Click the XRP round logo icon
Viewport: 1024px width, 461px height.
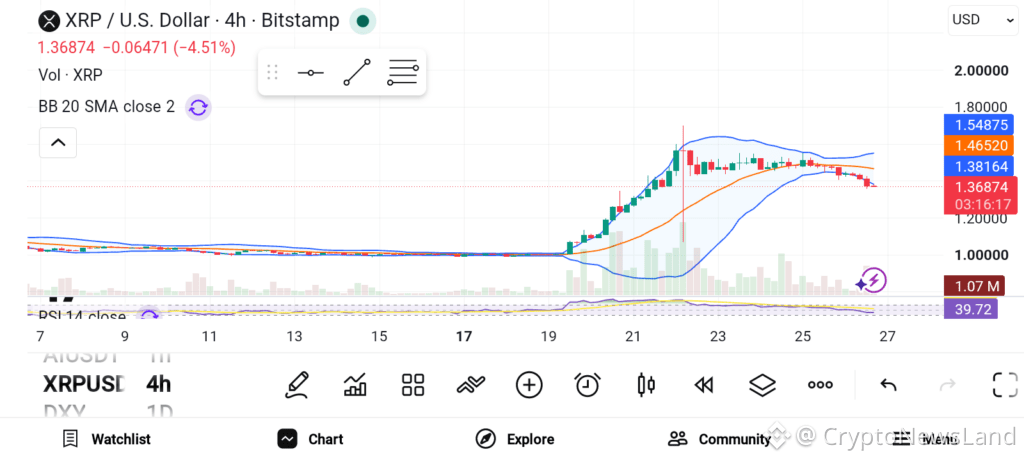coord(49,21)
